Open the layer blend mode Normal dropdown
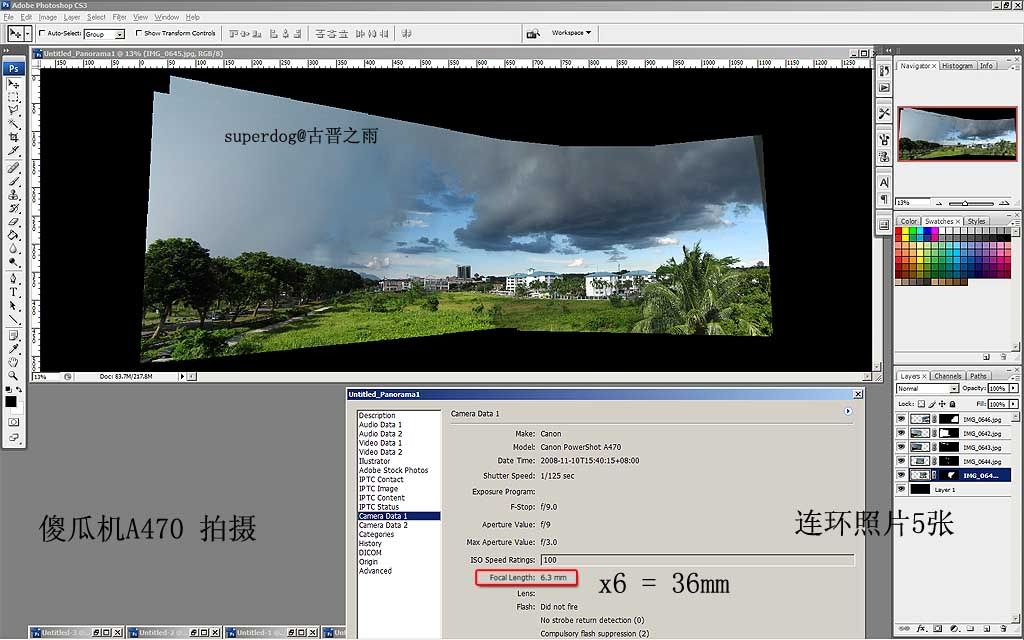The width and height of the screenshot is (1024, 640). 954,389
